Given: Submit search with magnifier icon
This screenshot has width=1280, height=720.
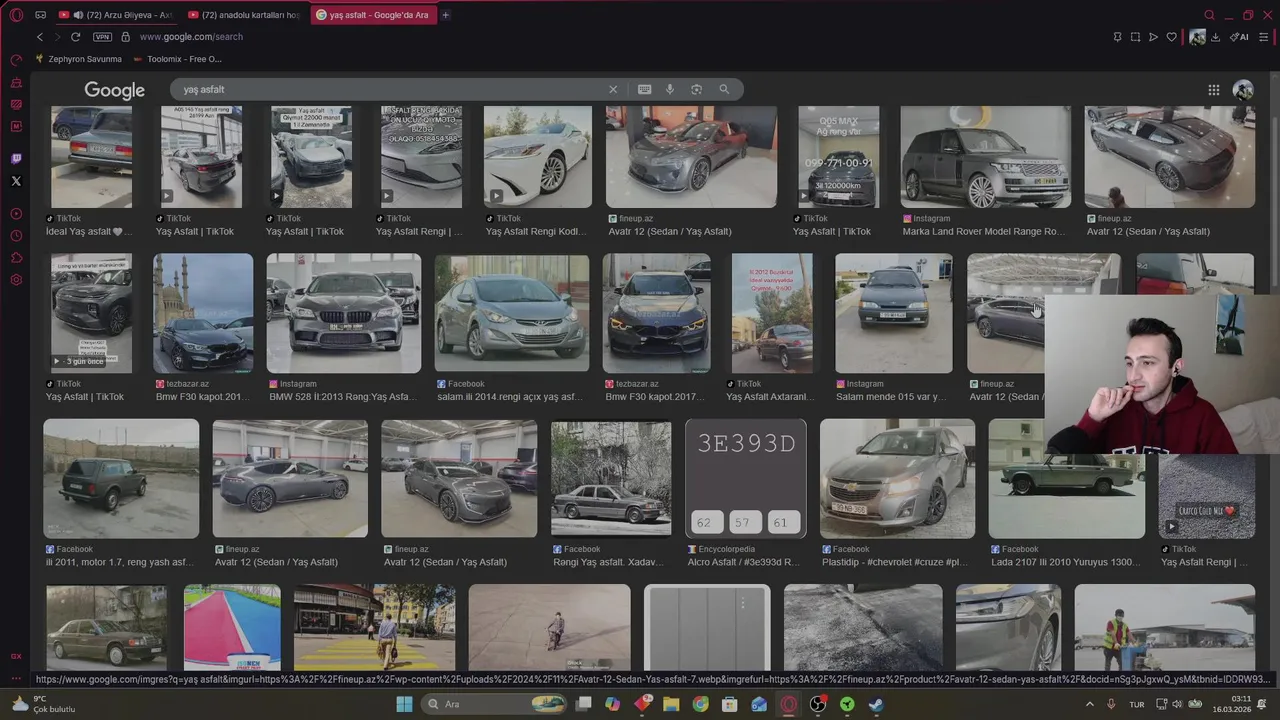Looking at the screenshot, I should click(724, 89).
